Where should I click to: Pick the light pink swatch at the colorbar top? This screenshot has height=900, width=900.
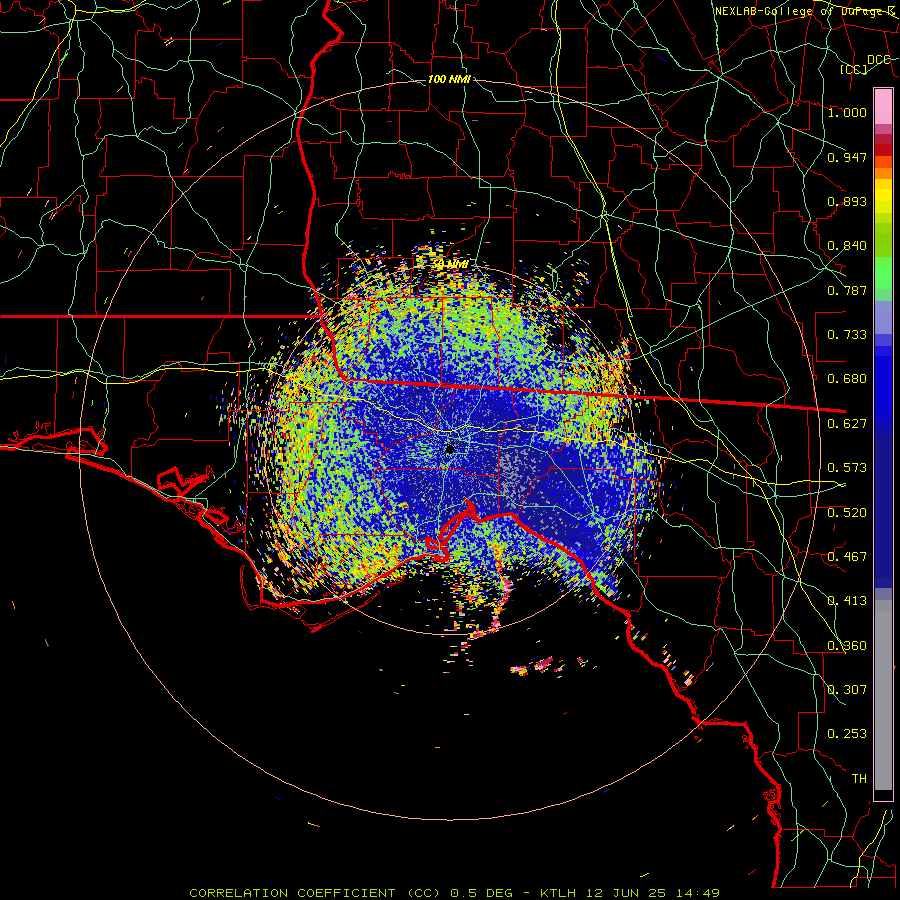(883, 106)
